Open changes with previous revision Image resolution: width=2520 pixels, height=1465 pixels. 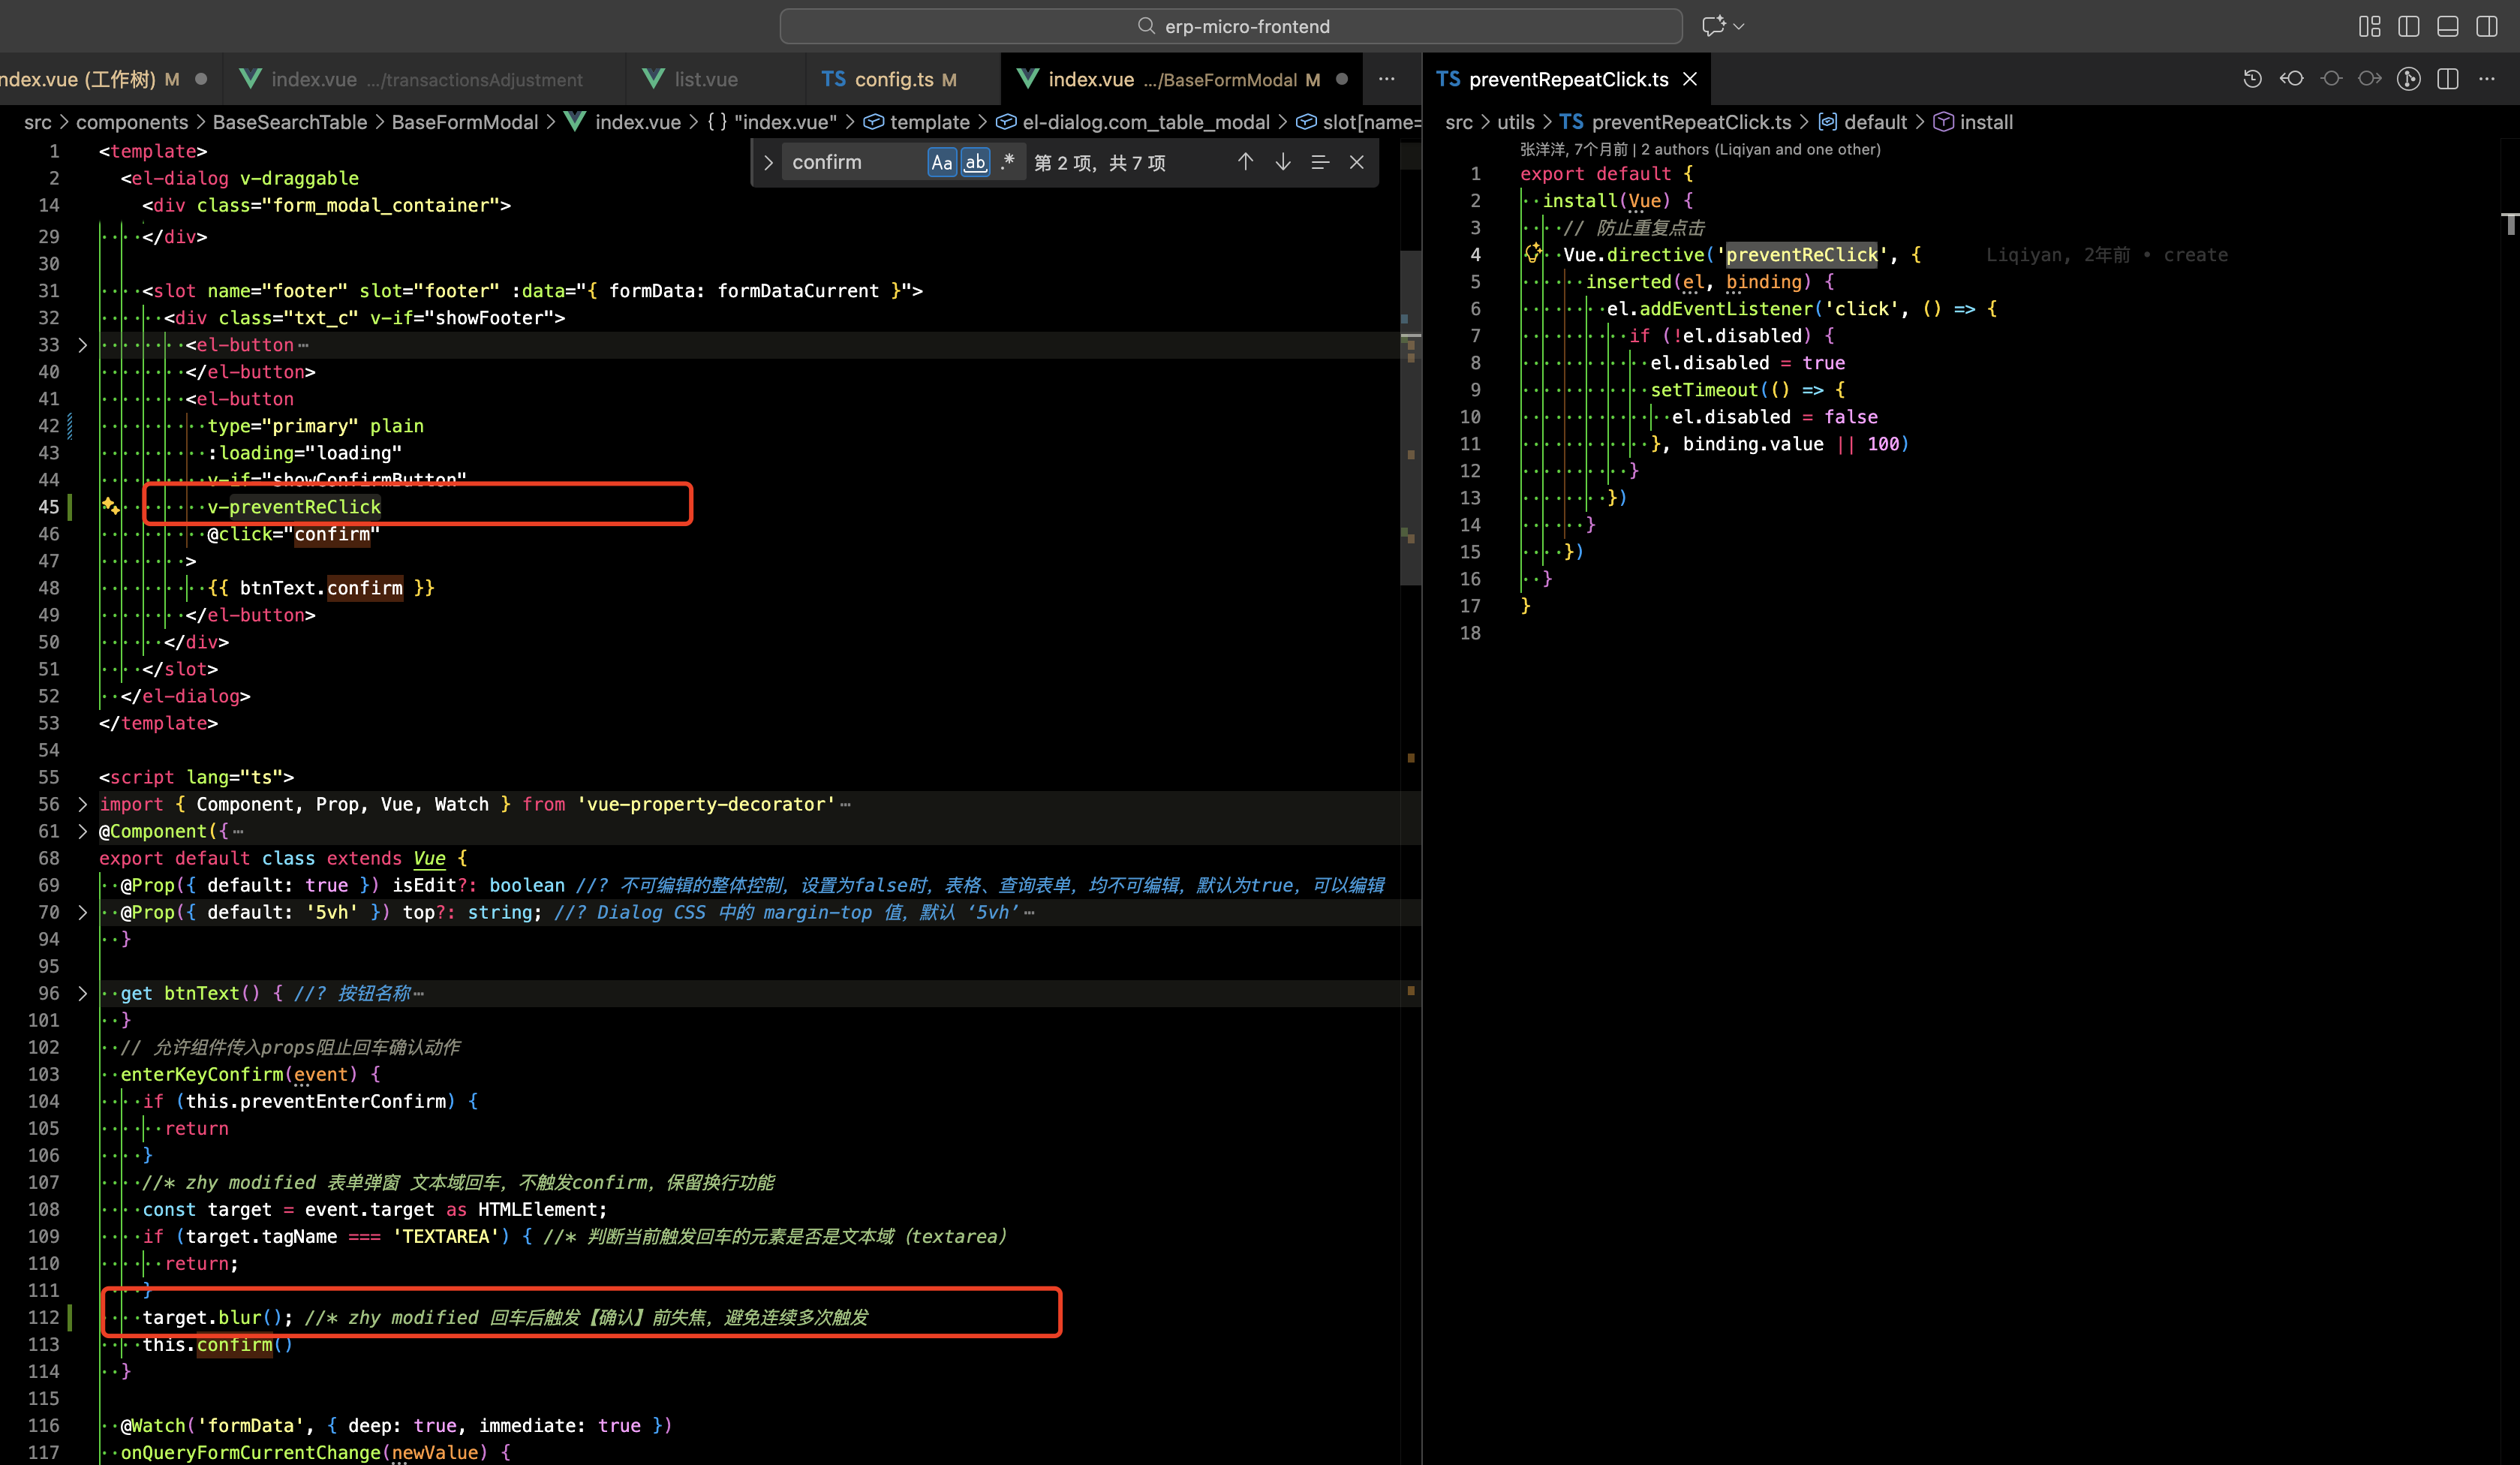[x=2291, y=79]
